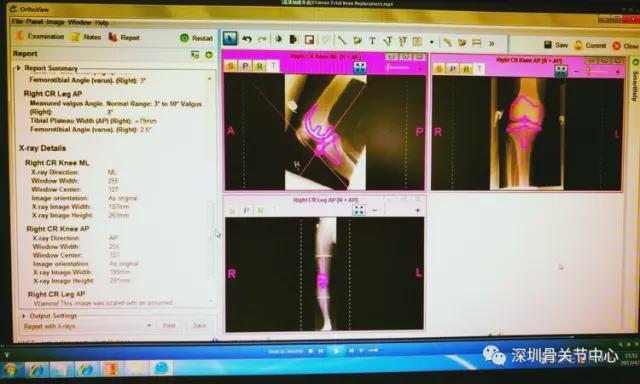640x384 pixels.
Task: Click the Save button in top right
Action: 556,45
